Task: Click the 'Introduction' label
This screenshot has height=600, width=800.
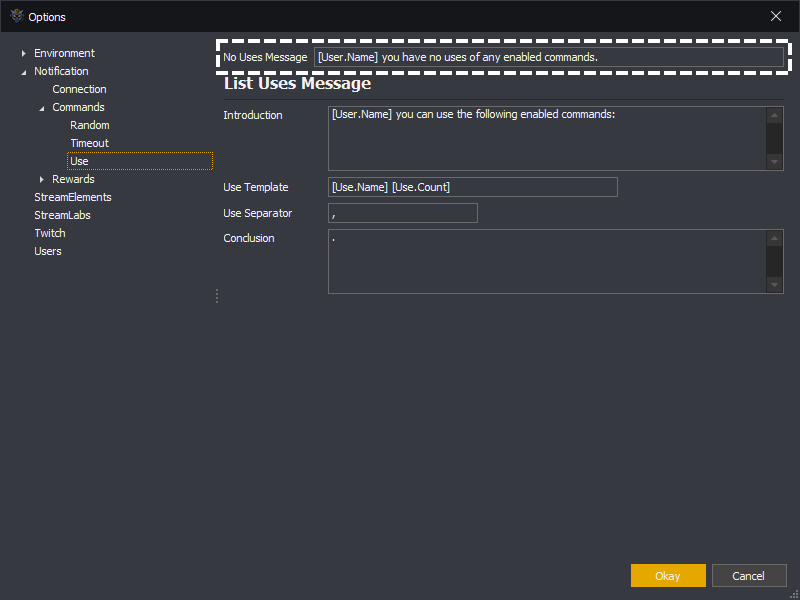Action: click(x=253, y=115)
